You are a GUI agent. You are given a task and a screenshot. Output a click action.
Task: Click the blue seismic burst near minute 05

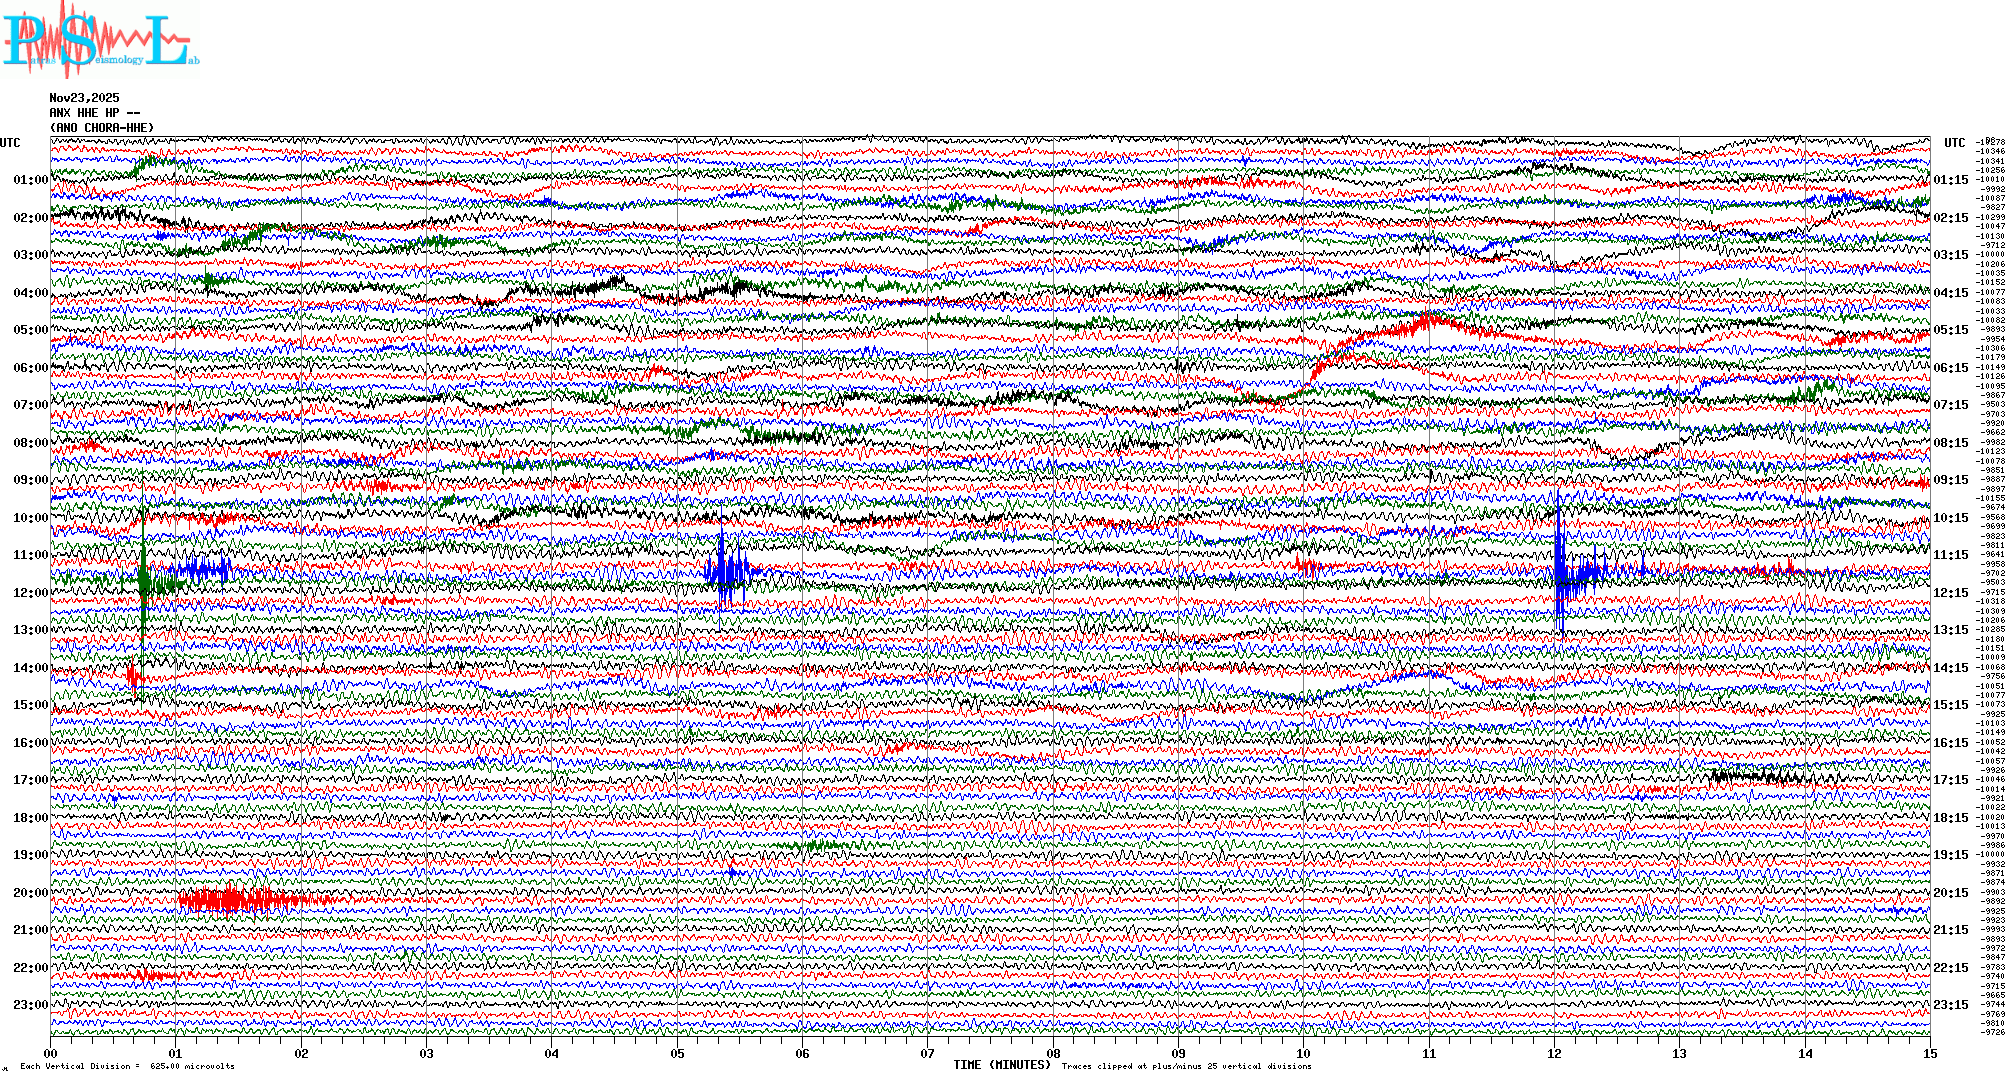pyautogui.click(x=727, y=572)
